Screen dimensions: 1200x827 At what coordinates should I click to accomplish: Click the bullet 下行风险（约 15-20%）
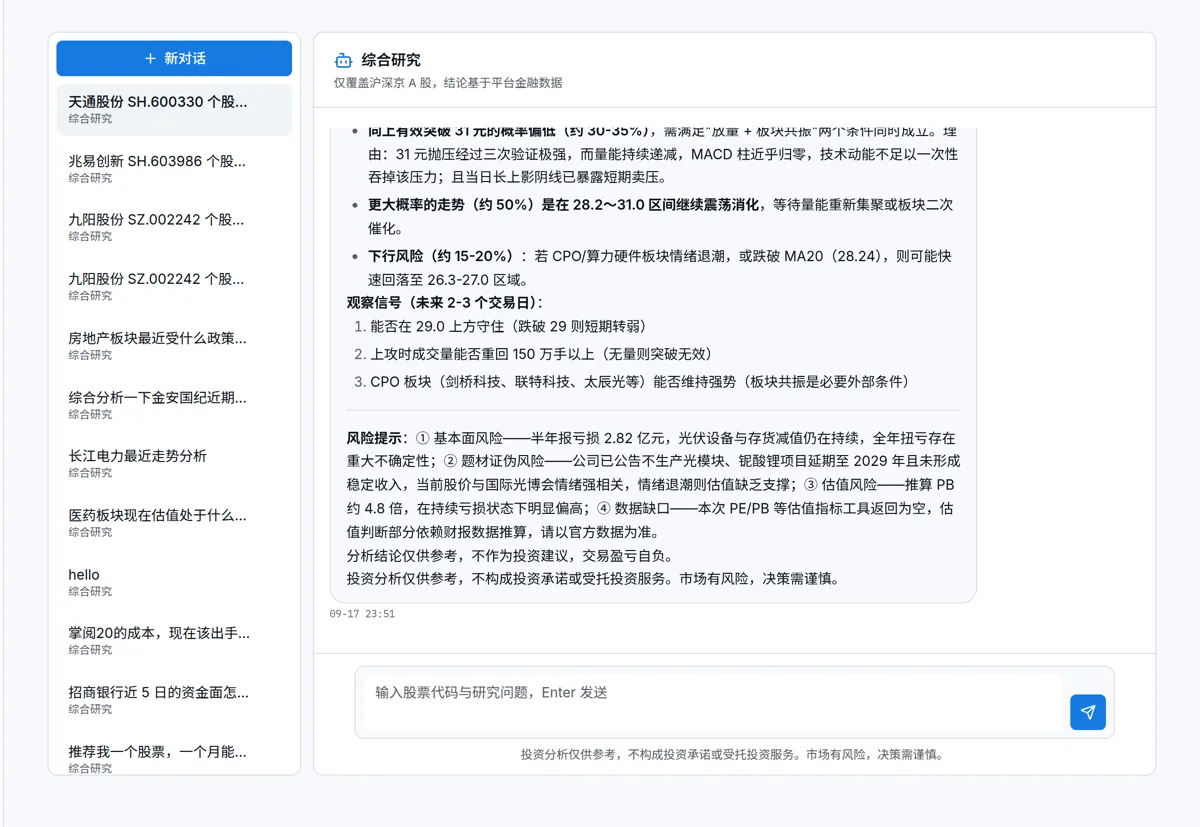[x=660, y=268]
